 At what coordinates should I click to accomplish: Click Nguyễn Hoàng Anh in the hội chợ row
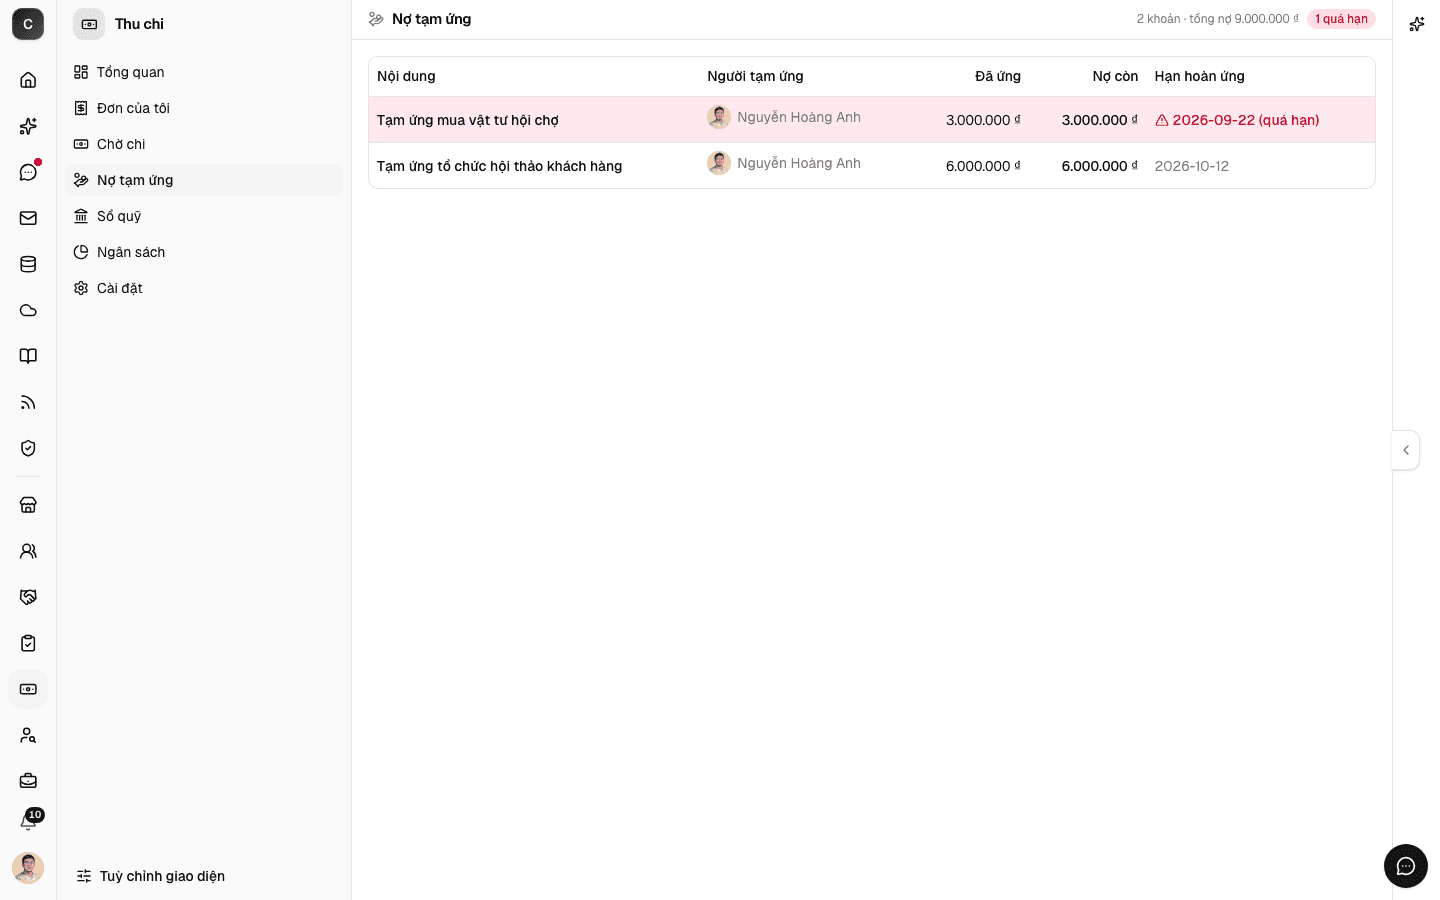click(784, 117)
